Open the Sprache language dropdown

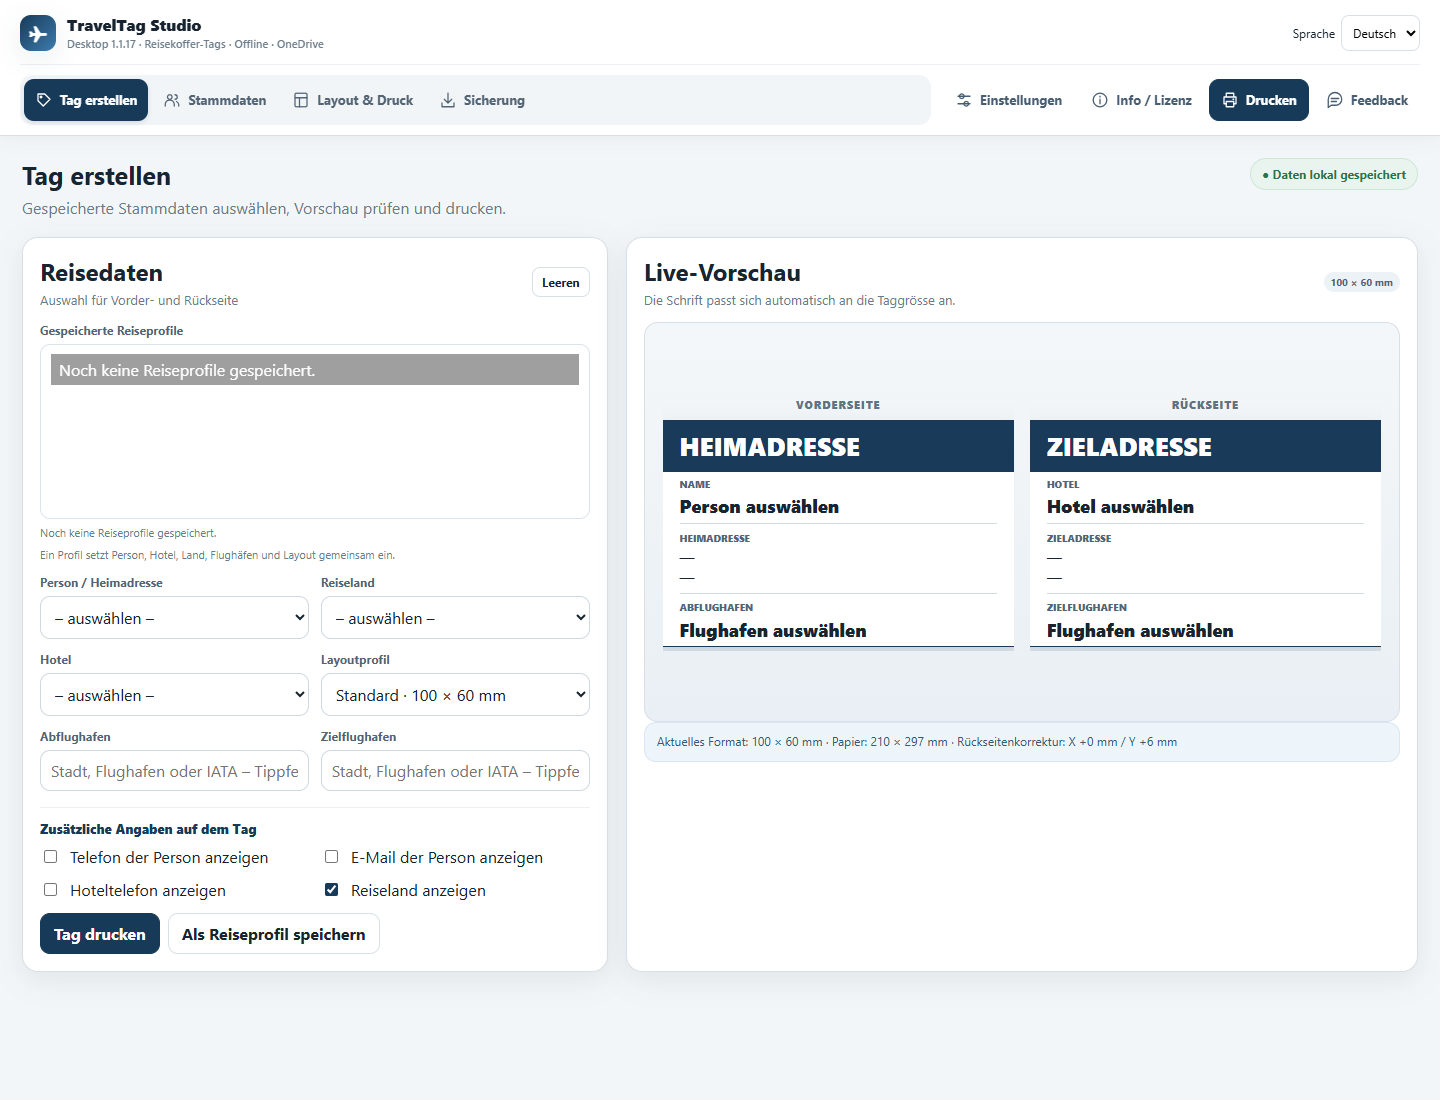point(1380,33)
